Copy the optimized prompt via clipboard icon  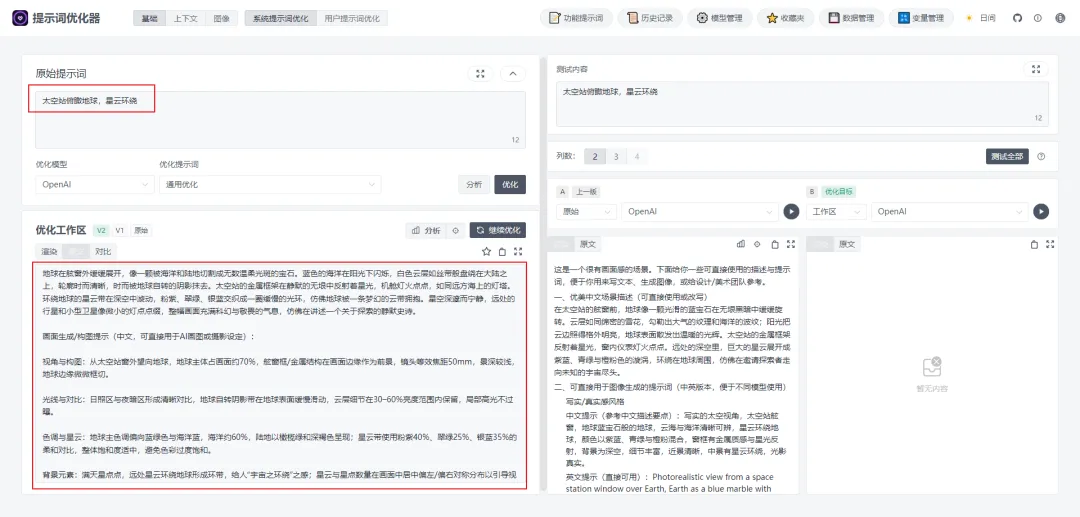click(x=503, y=251)
